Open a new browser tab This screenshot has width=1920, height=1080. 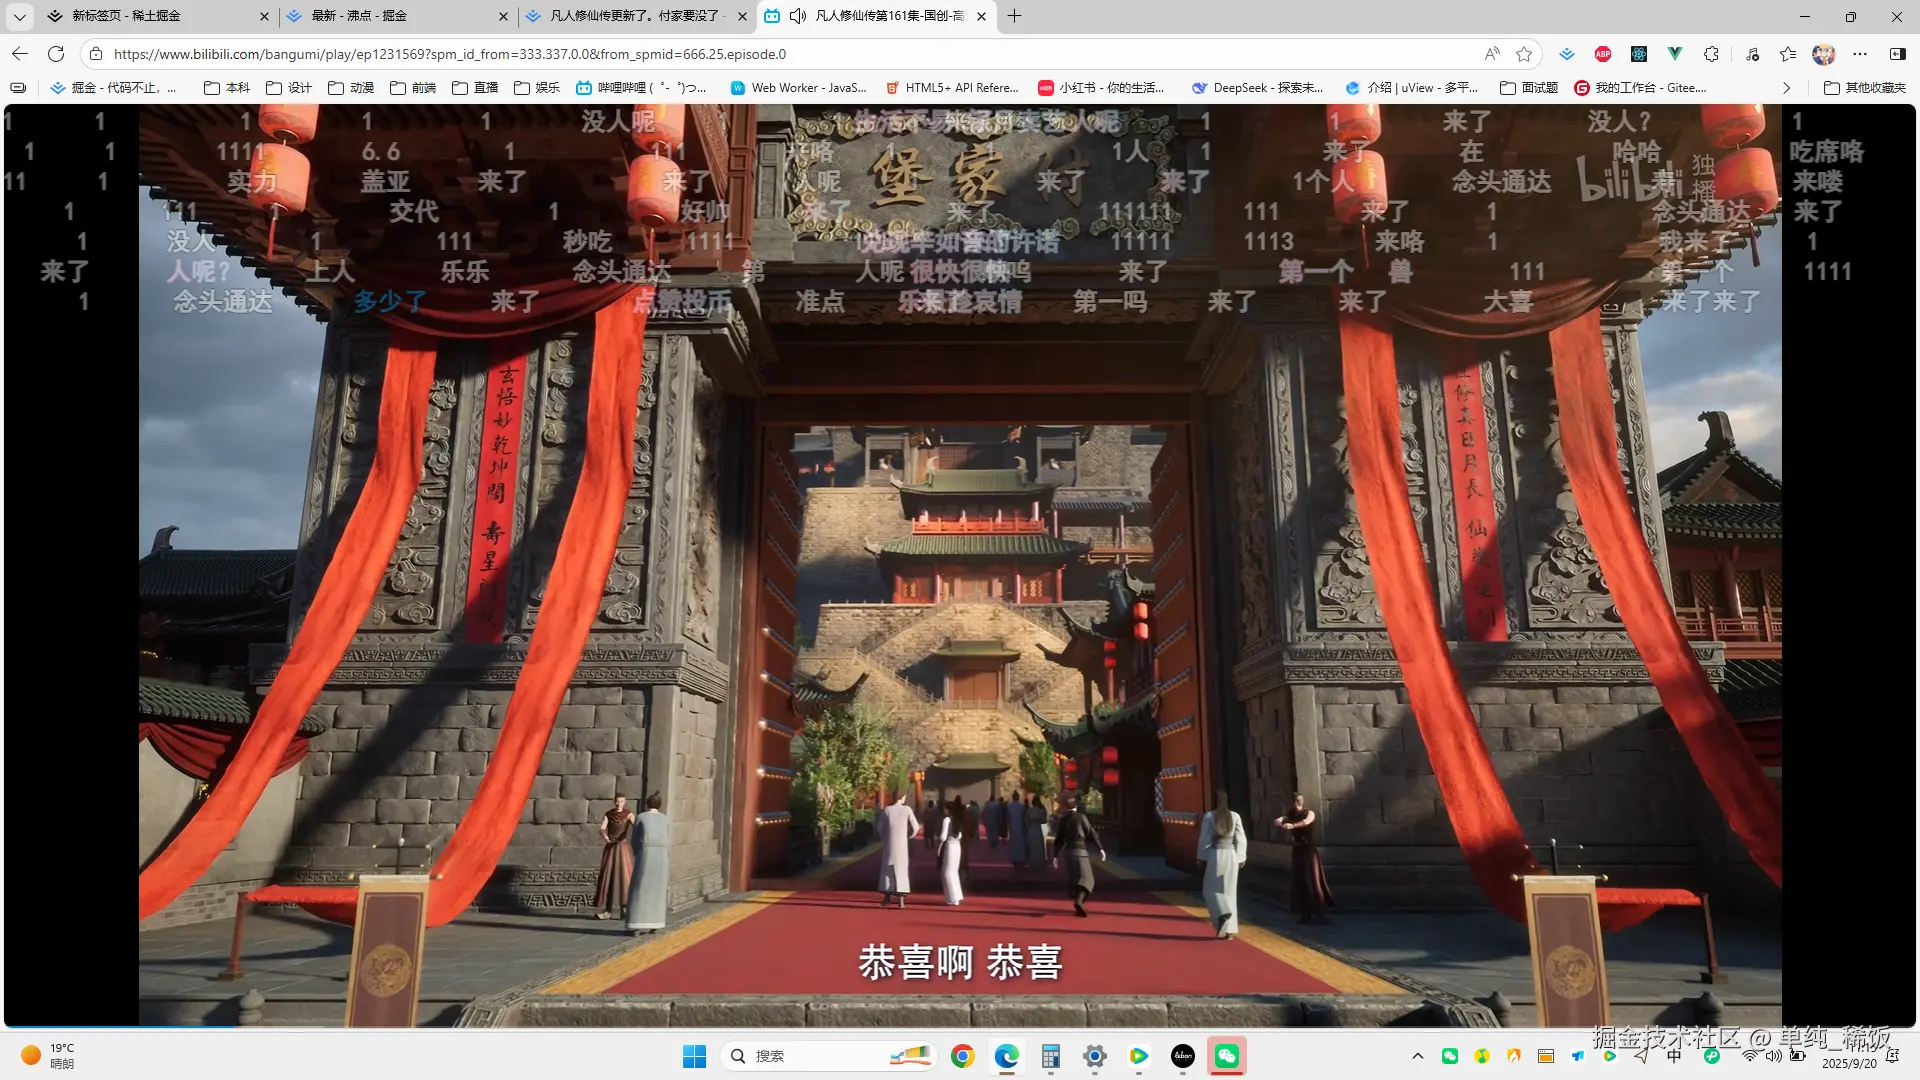point(1014,16)
